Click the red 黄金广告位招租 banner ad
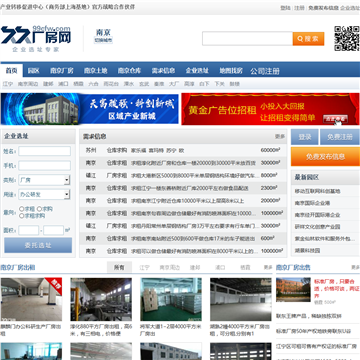 [270, 109]
